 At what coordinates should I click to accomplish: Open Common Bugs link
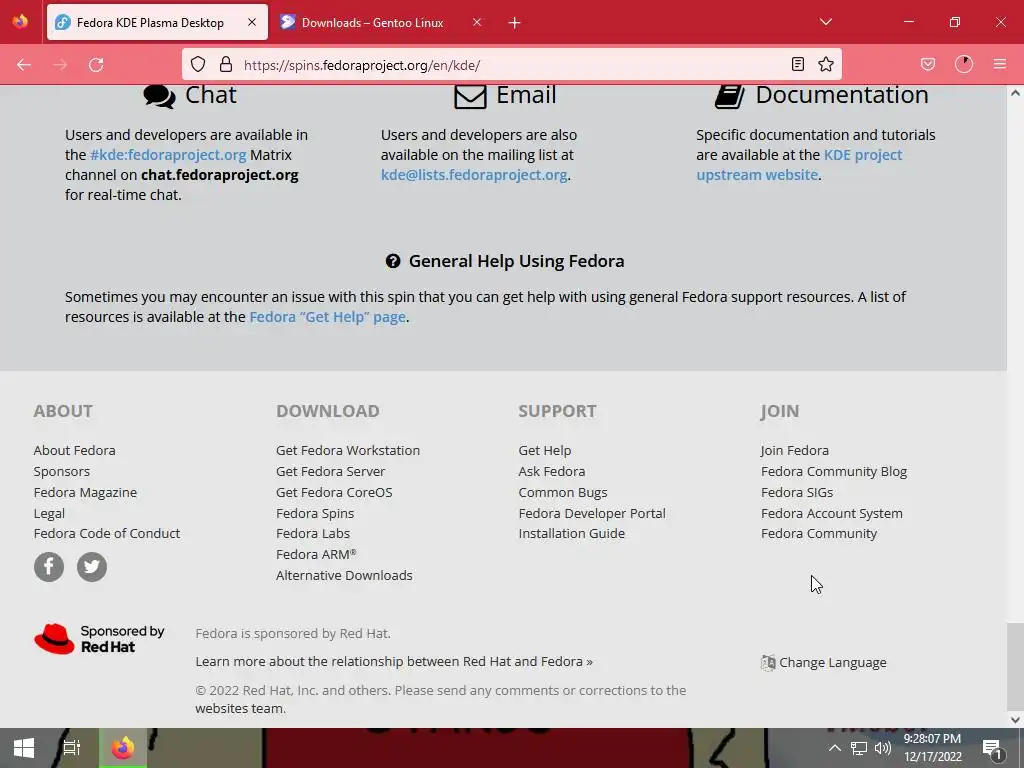tap(563, 492)
